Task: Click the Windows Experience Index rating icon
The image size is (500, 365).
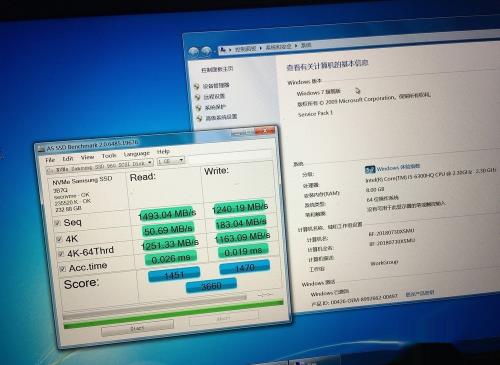Action: click(370, 170)
